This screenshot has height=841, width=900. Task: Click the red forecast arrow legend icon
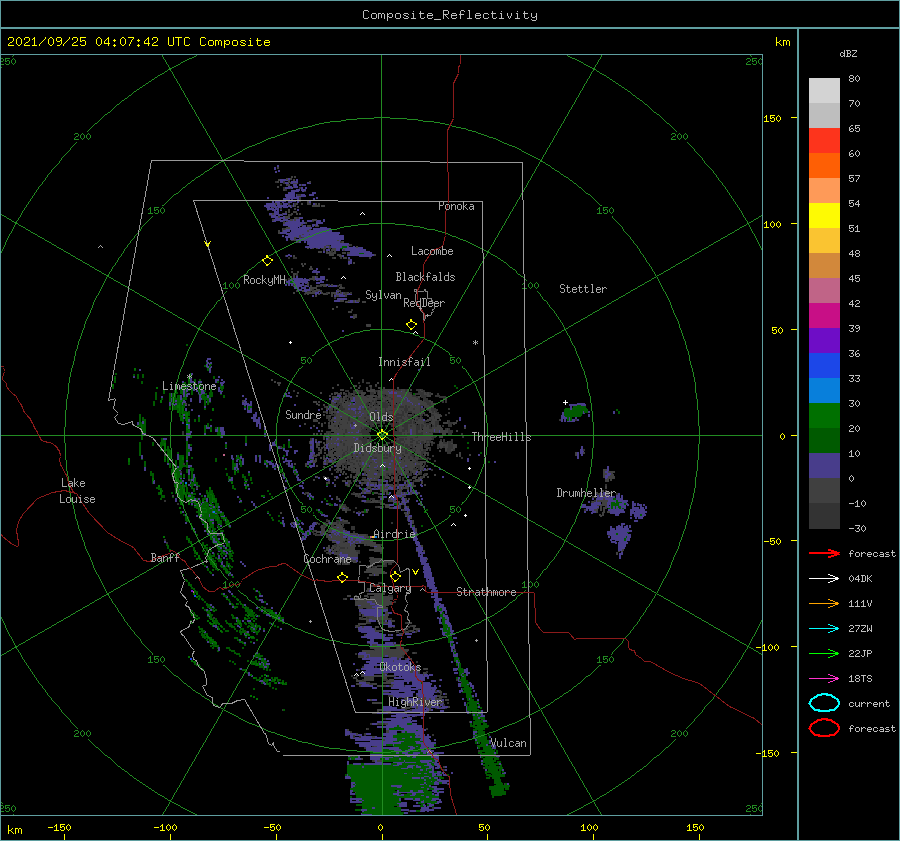tap(824, 553)
